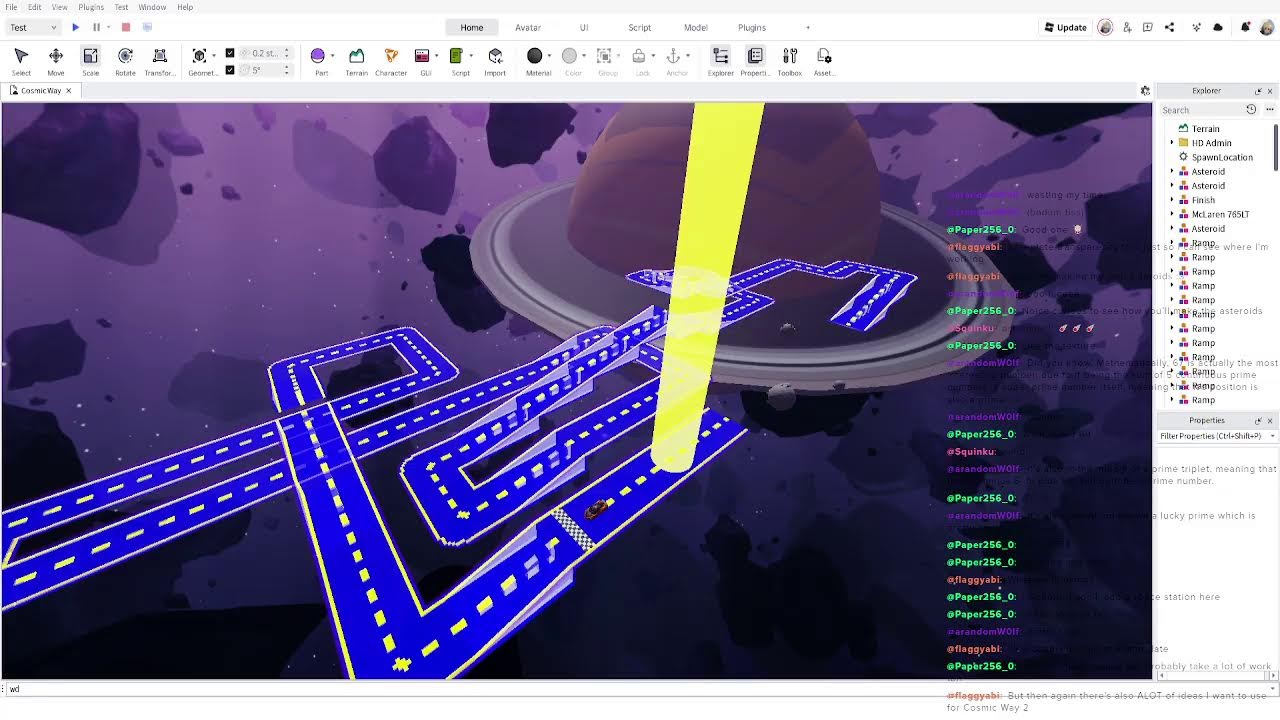
Task: Click the Pause test button
Action: pyautogui.click(x=96, y=27)
